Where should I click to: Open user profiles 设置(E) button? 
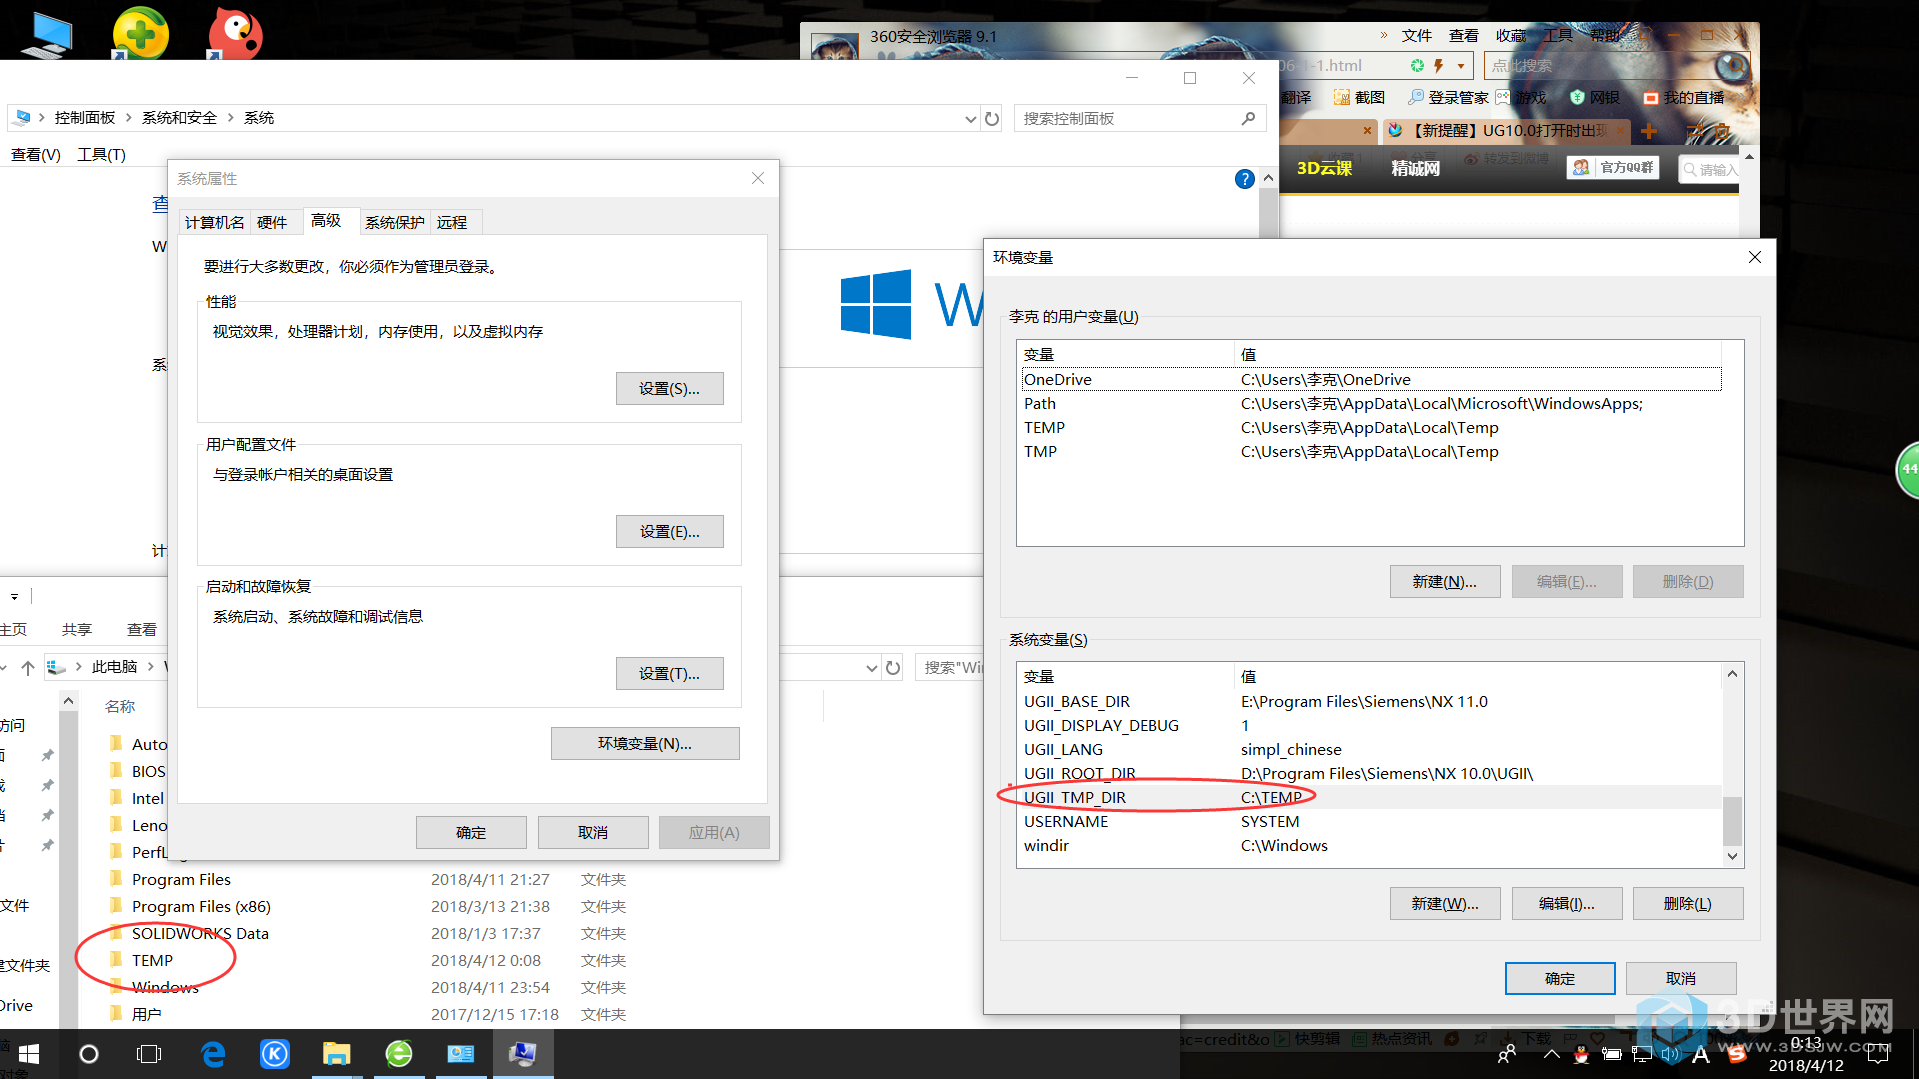tap(670, 532)
